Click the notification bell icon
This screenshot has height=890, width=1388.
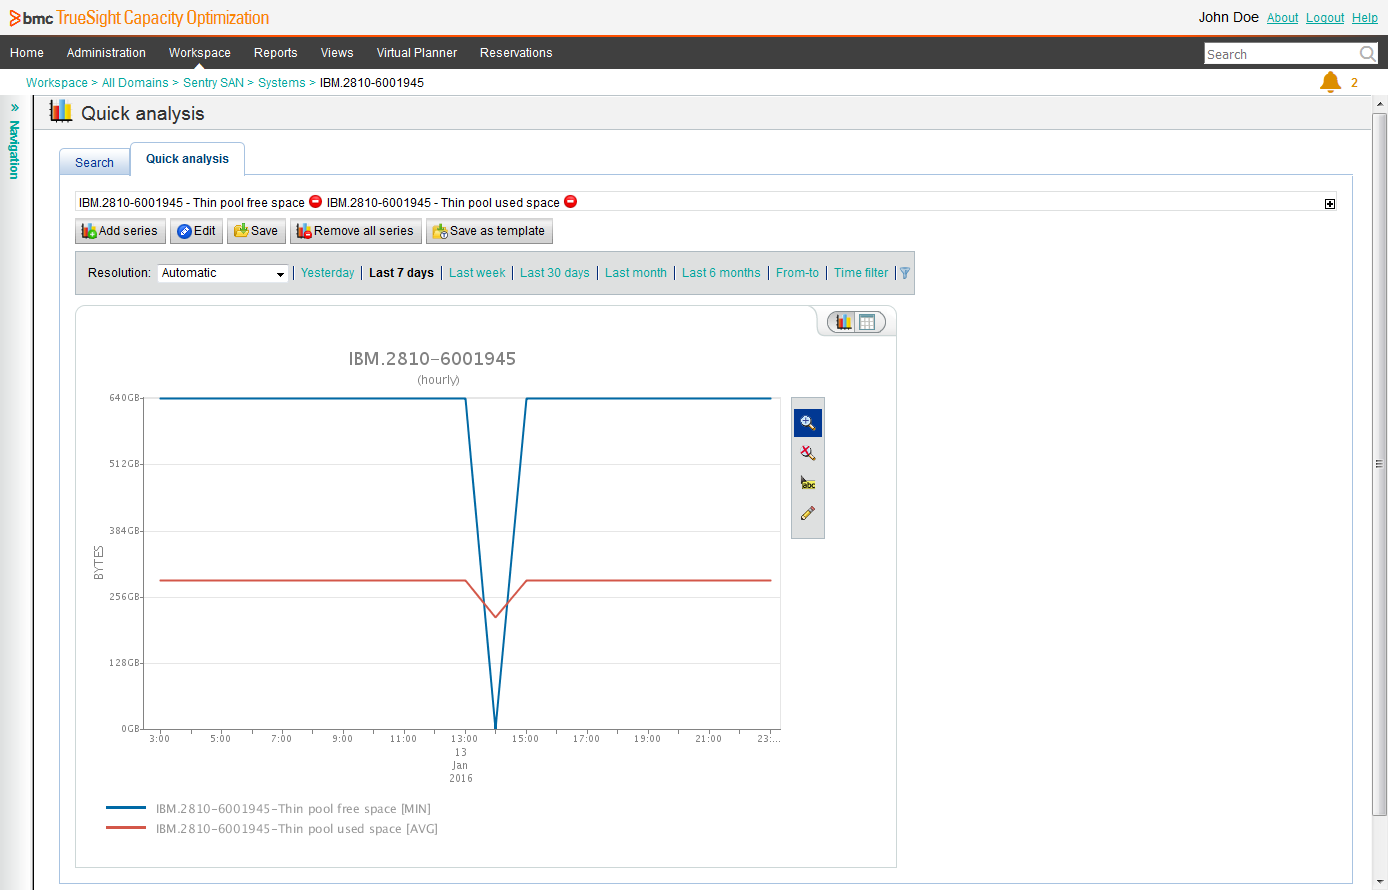click(x=1330, y=82)
